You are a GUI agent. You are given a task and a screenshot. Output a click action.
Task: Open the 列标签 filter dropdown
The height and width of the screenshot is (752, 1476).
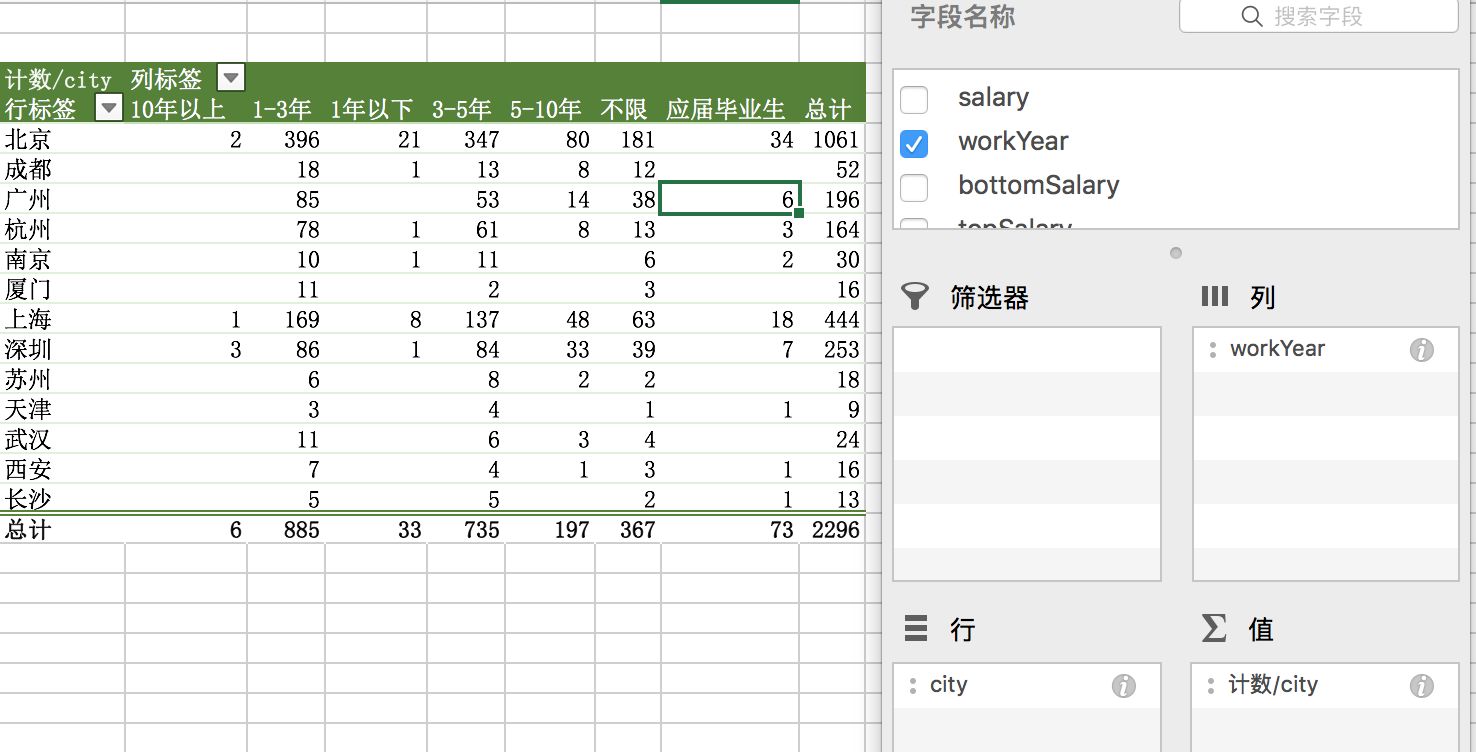click(231, 78)
